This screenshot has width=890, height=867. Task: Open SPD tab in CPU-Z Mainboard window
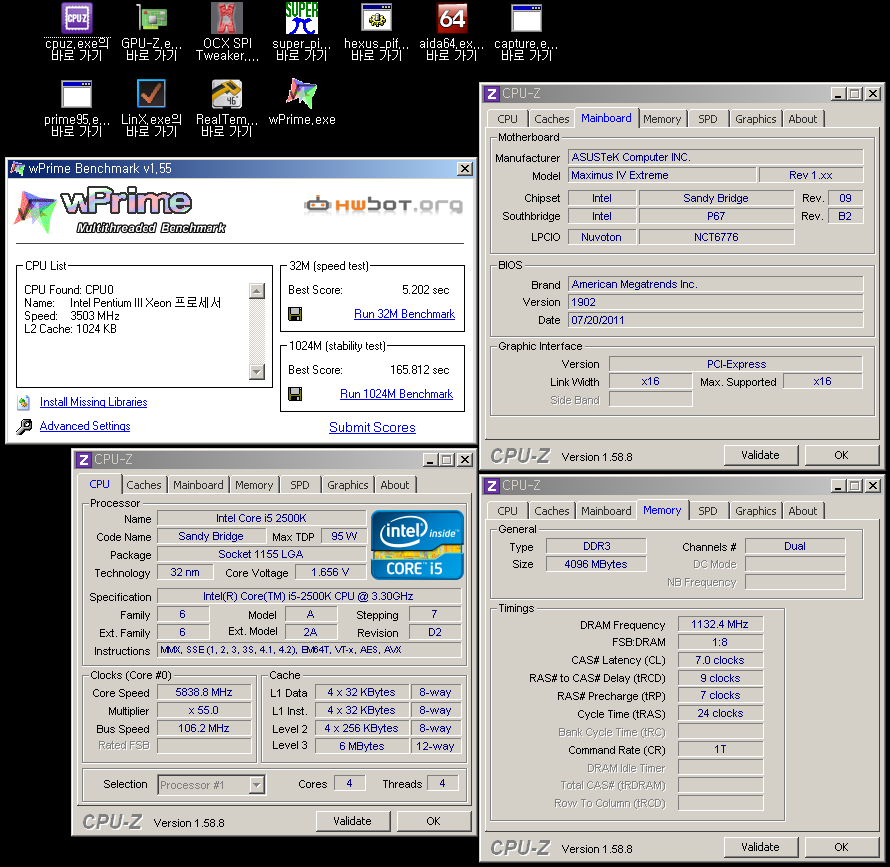pyautogui.click(x=708, y=119)
